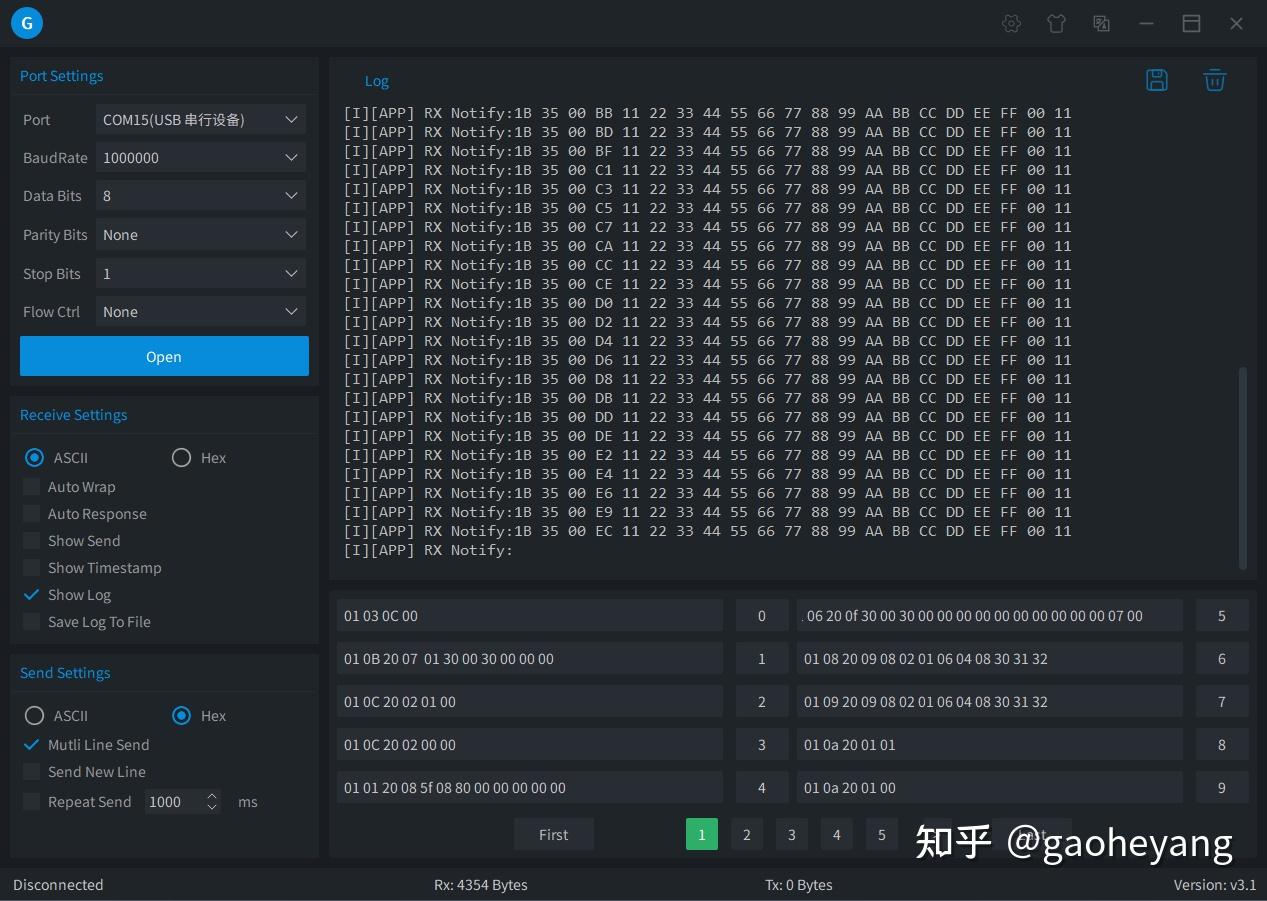Switch language using the translate icon
Screen dimensions: 1267x901
click(1101, 23)
